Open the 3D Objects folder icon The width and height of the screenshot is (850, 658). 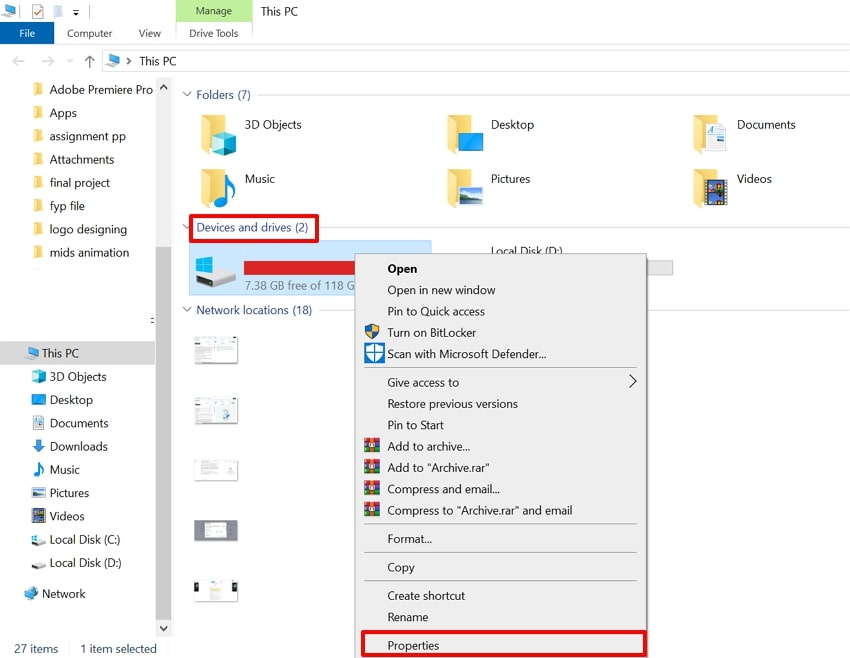pos(218,133)
